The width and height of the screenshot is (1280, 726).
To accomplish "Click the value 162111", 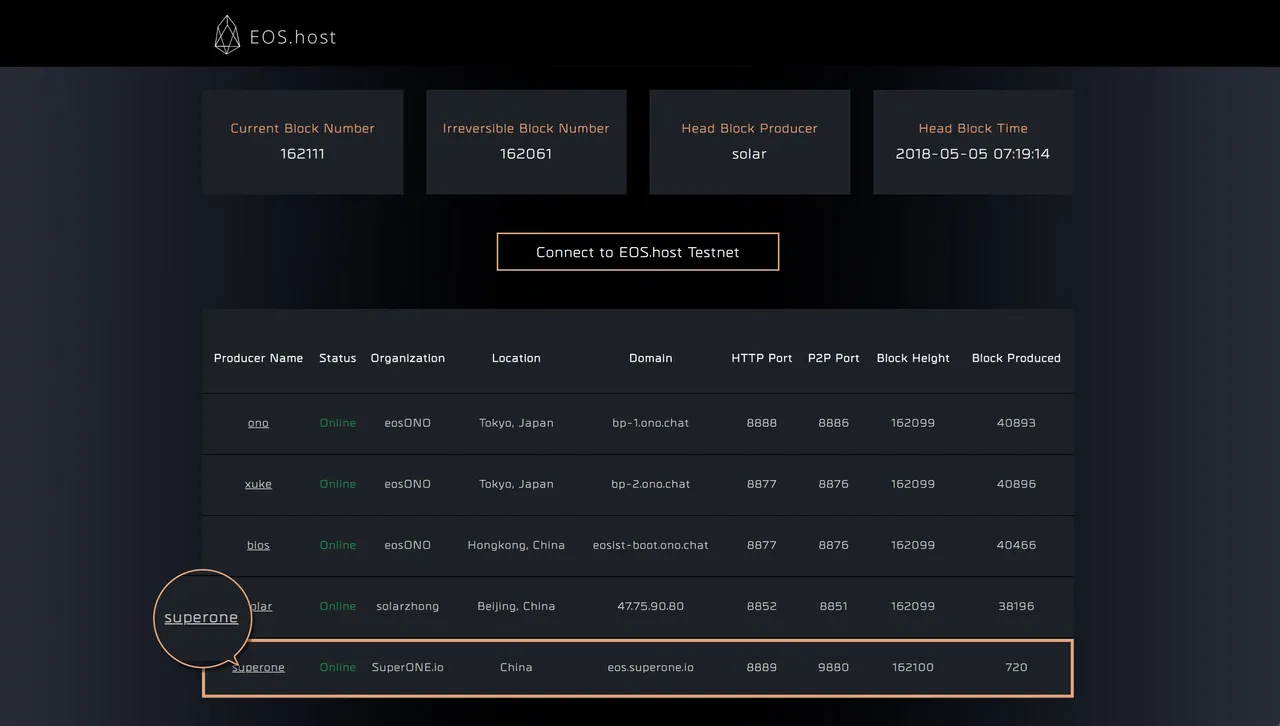I will (x=303, y=154).
